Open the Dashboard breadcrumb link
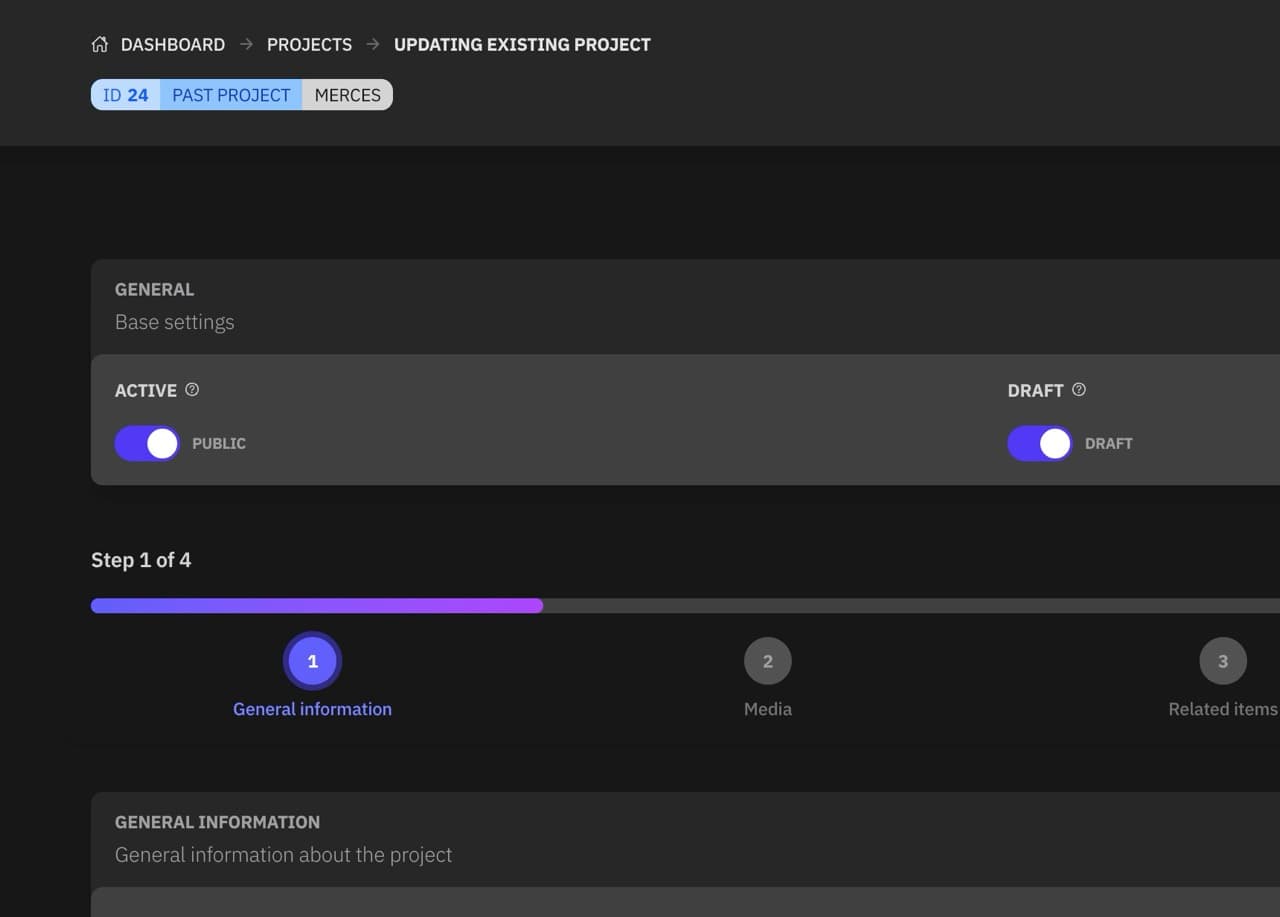1280x917 pixels. coord(172,44)
